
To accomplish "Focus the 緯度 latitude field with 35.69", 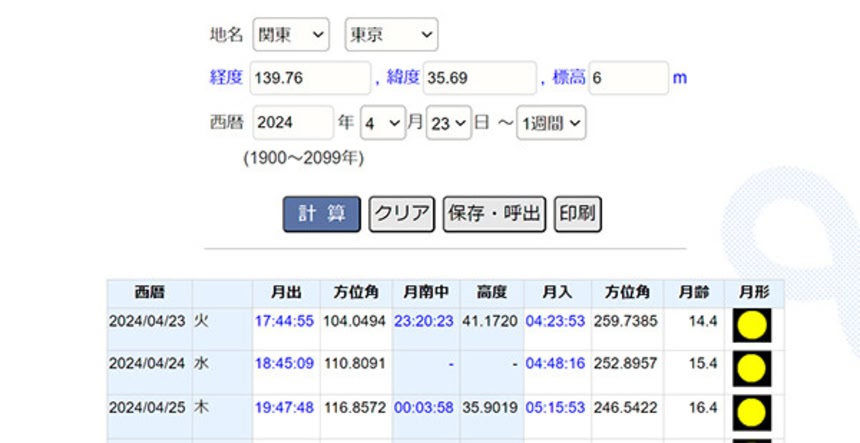I will pyautogui.click(x=478, y=78).
